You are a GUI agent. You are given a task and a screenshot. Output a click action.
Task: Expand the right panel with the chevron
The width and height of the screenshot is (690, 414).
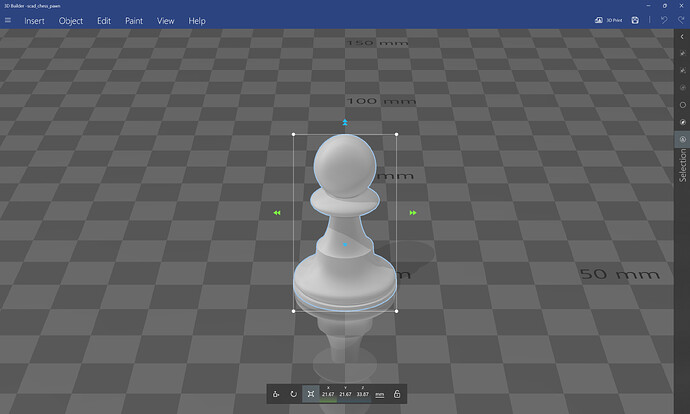coord(682,35)
